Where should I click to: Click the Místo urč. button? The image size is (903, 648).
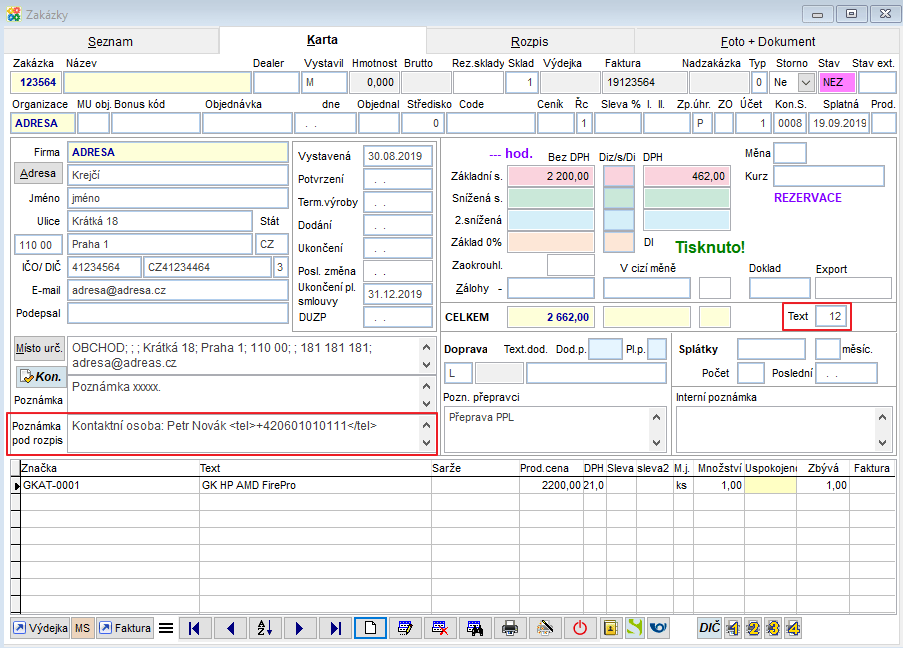(x=39, y=348)
